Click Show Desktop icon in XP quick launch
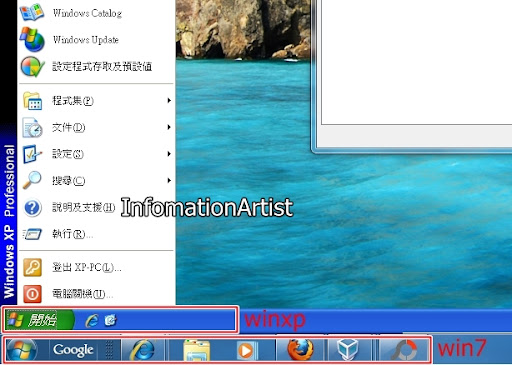 (x=110, y=320)
